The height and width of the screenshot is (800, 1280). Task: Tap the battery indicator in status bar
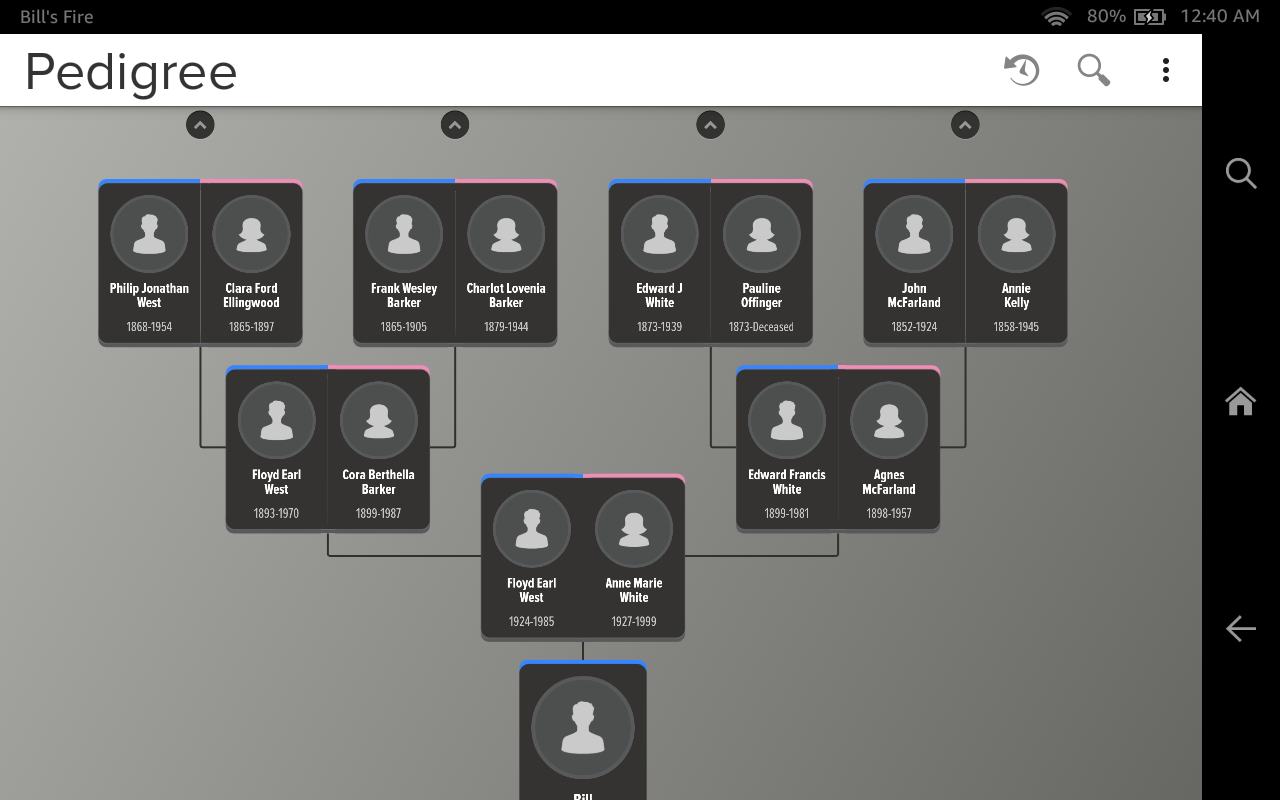click(x=1148, y=16)
